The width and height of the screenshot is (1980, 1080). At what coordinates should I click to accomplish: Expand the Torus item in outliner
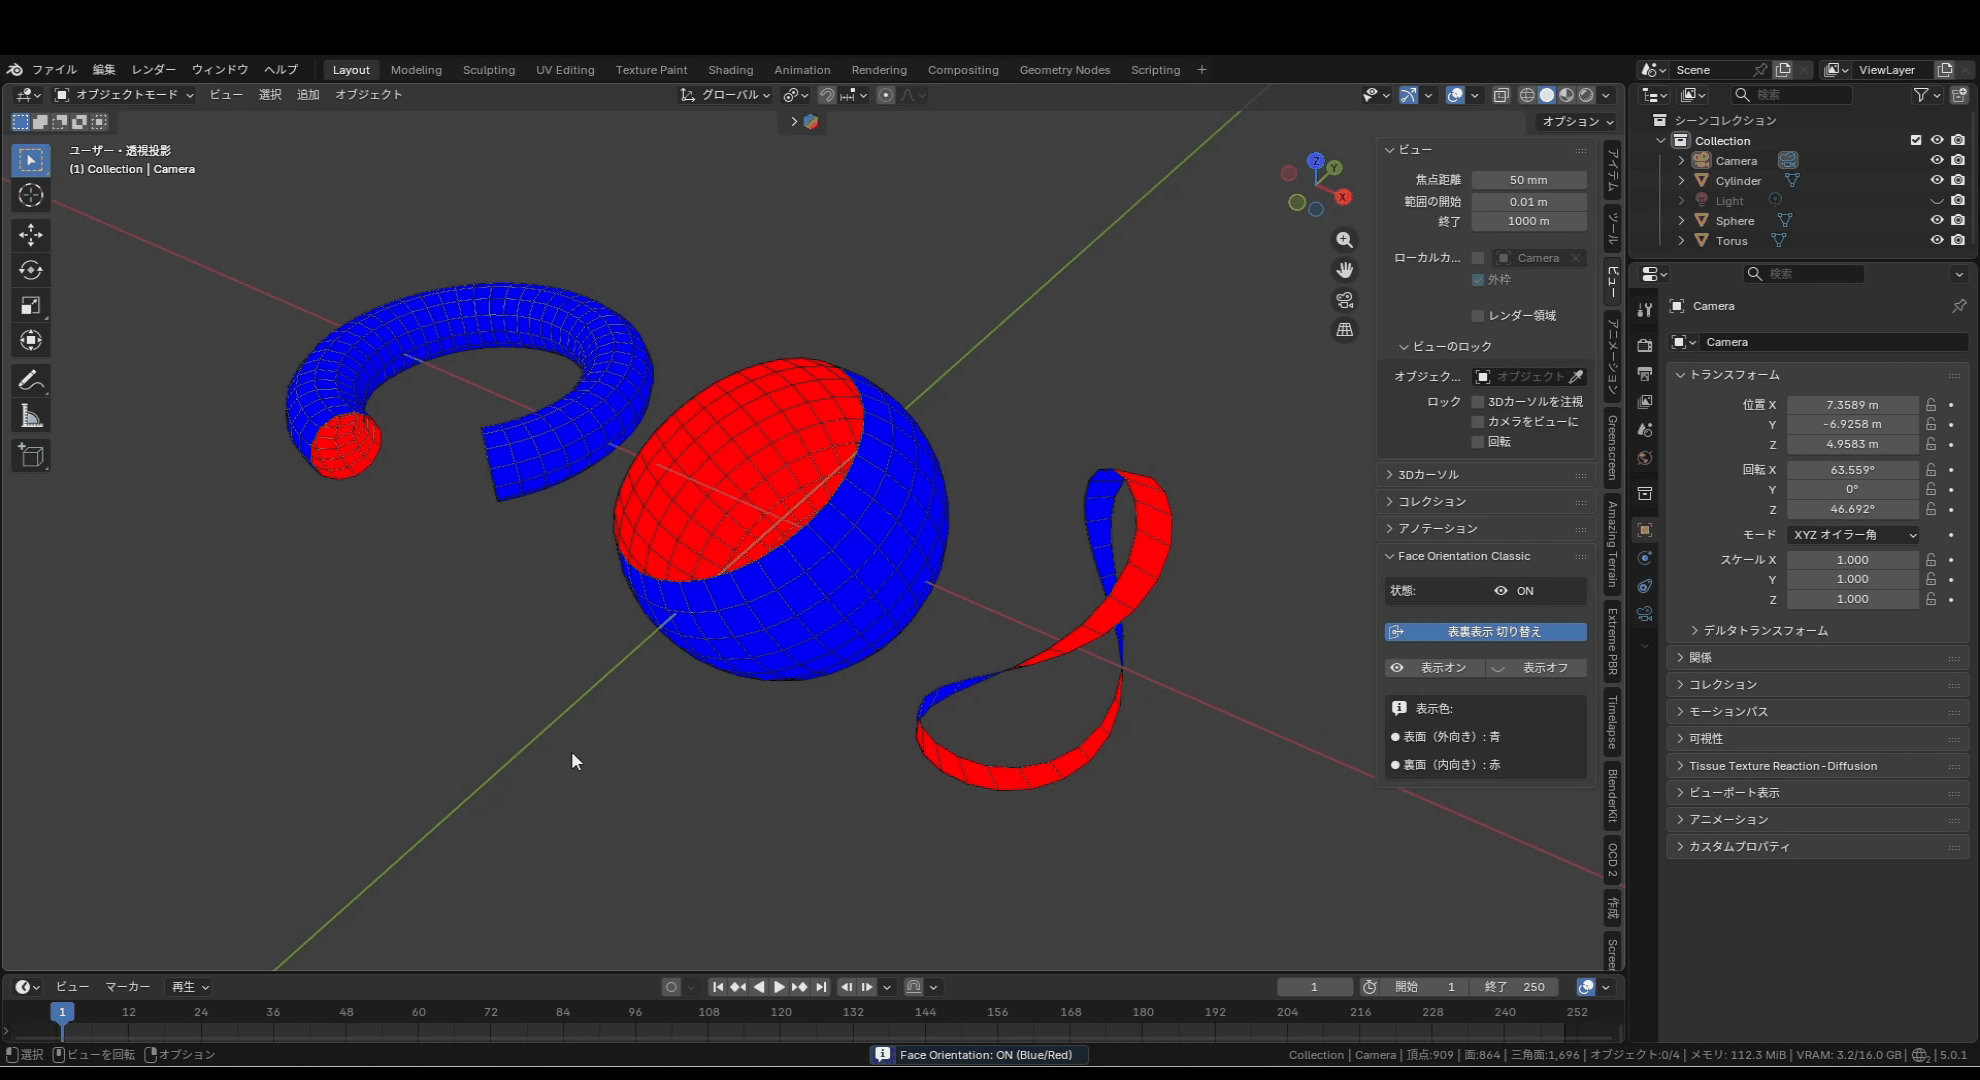[1681, 241]
